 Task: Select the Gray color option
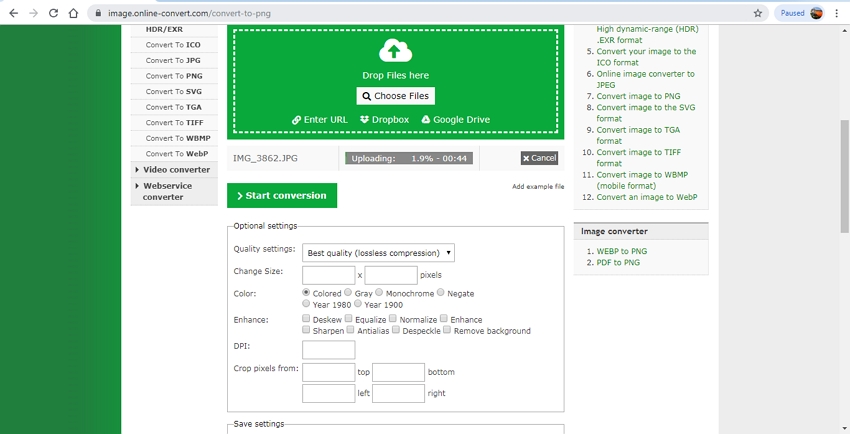349,293
